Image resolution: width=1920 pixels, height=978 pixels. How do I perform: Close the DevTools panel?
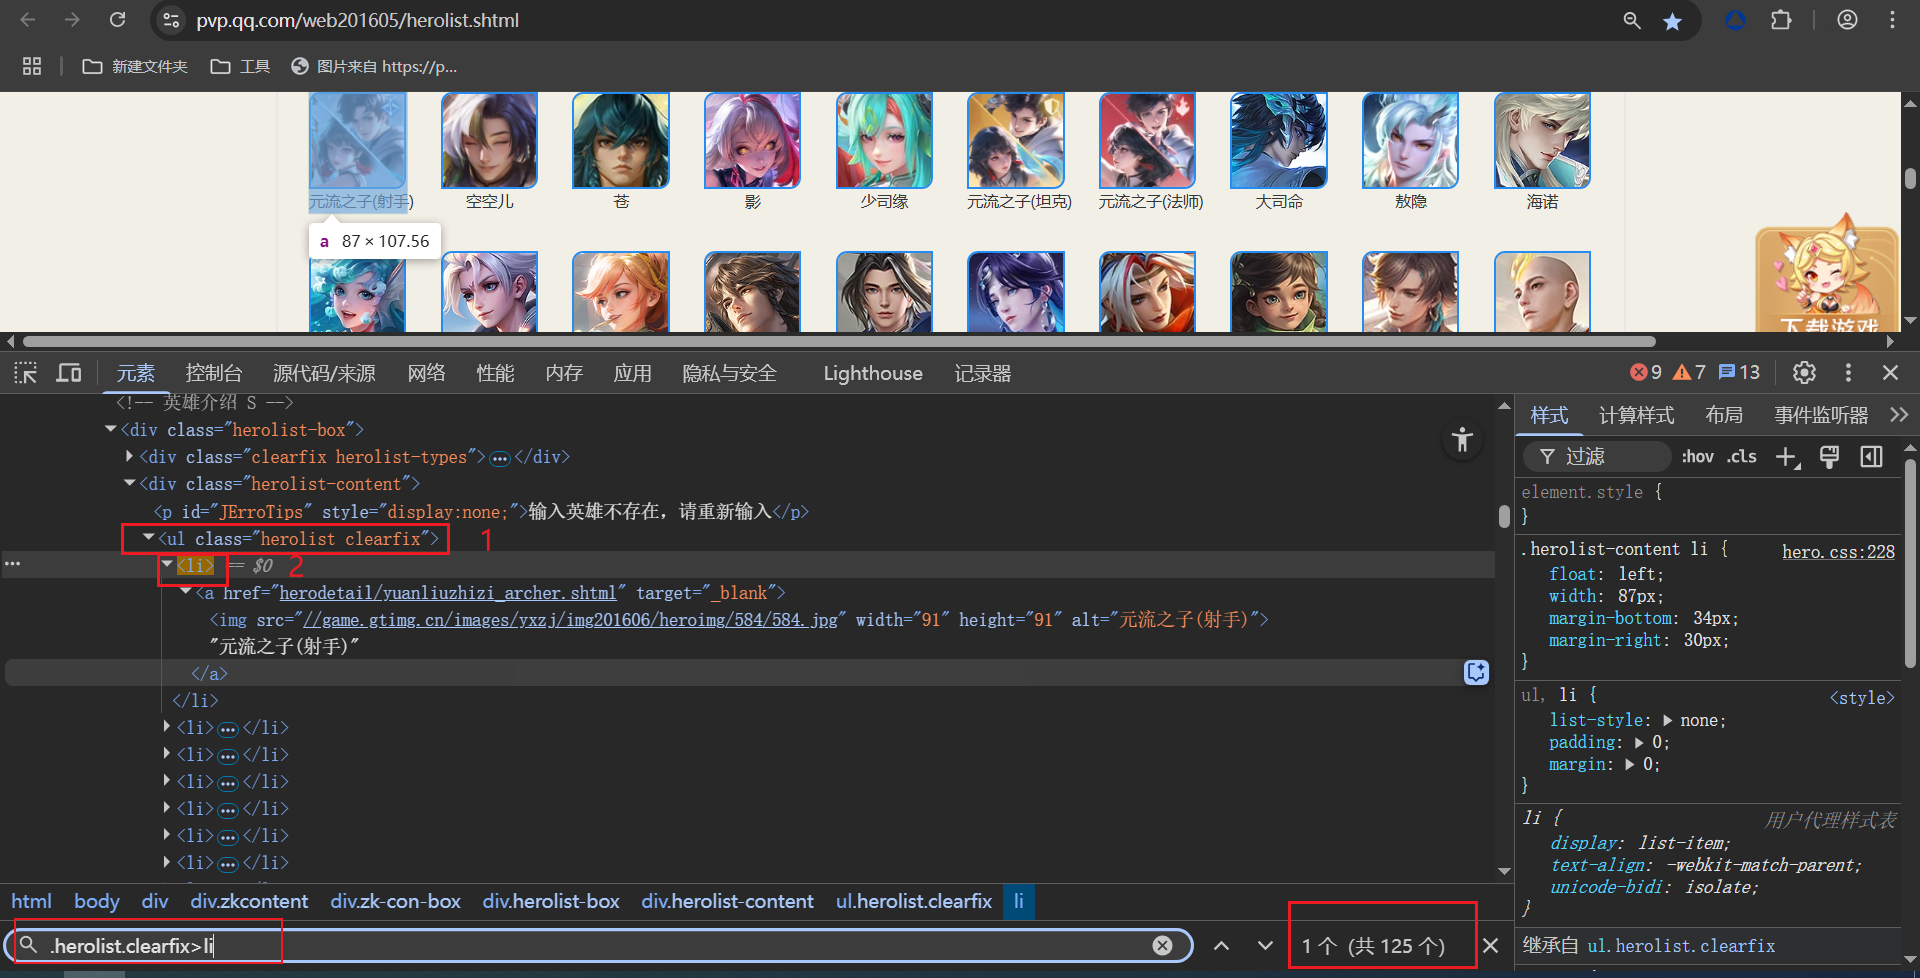1890,372
